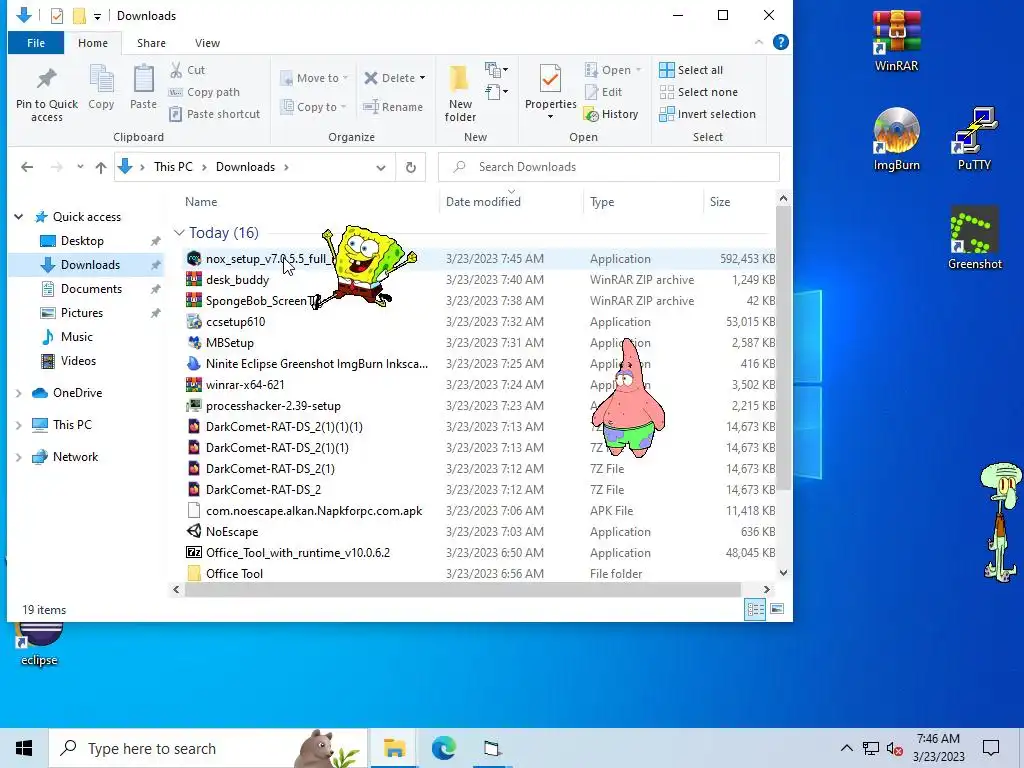The width and height of the screenshot is (1024, 768).
Task: Open WinRAR desktop shortcut
Action: pyautogui.click(x=896, y=40)
